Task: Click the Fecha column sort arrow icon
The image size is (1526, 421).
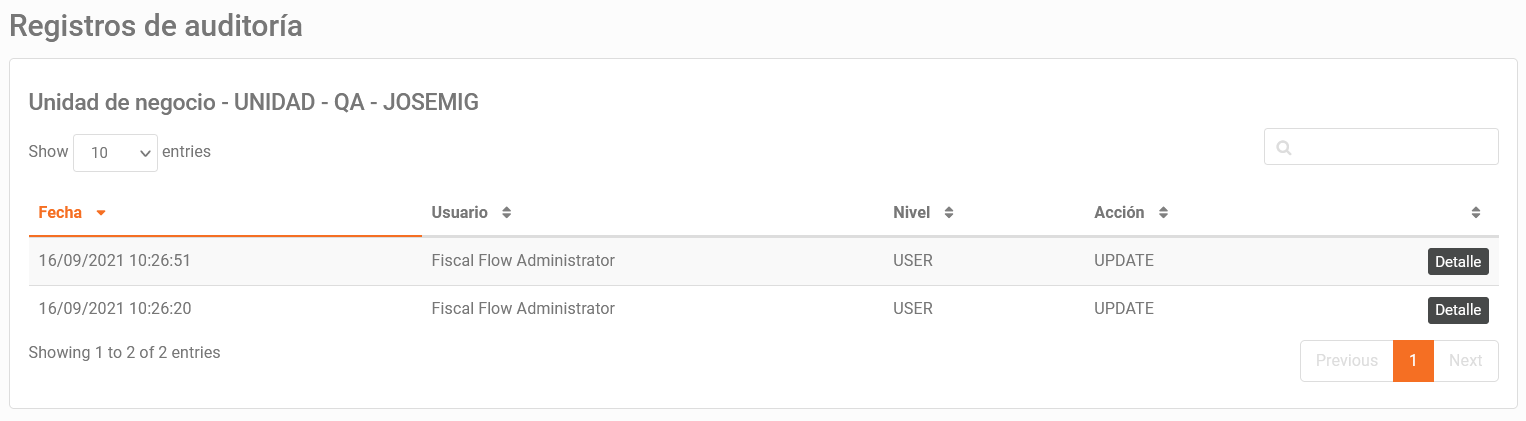Action: coord(101,213)
